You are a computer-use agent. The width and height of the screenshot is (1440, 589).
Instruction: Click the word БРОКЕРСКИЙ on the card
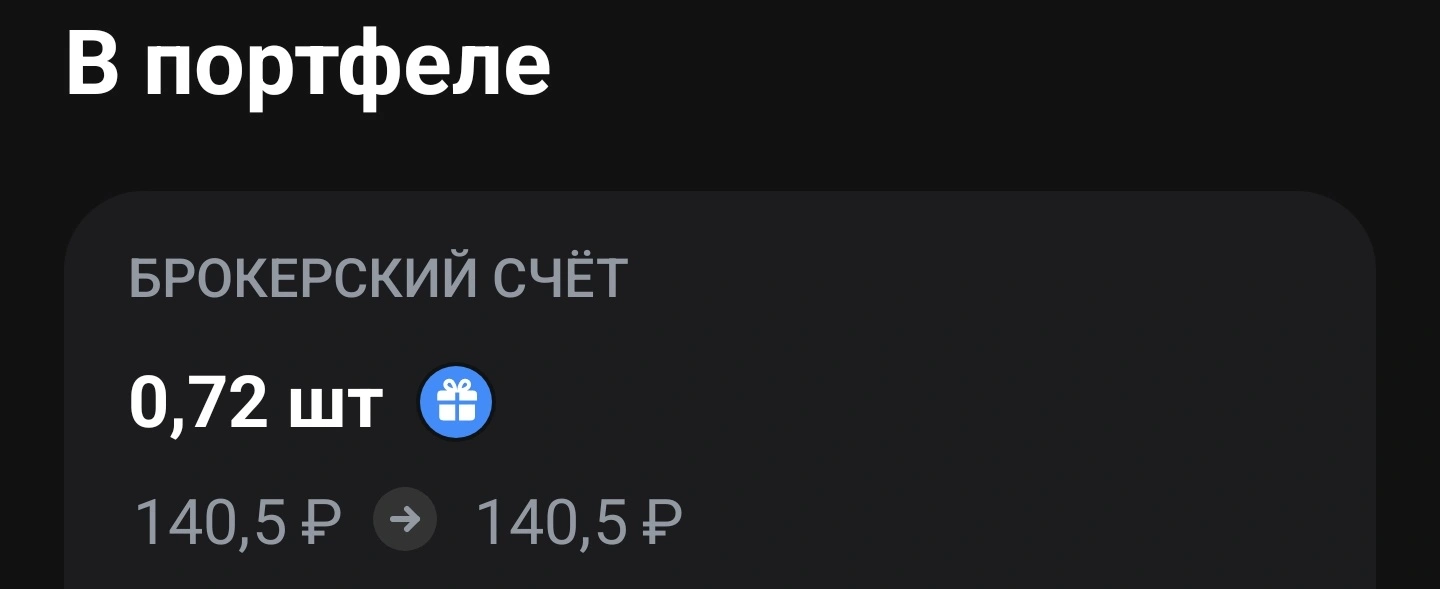coord(304,278)
